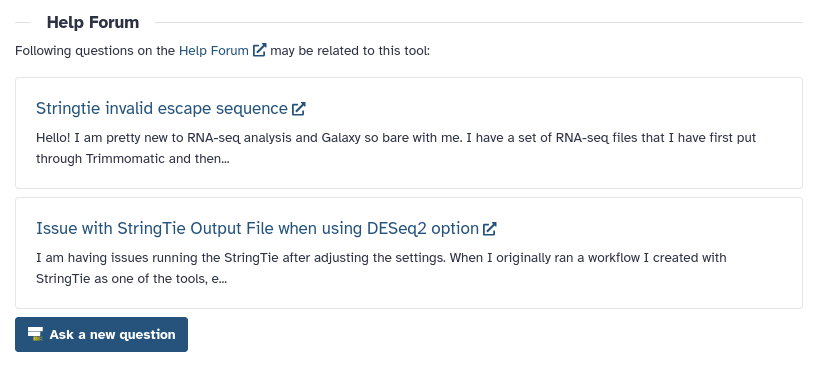Click excerpt starting 'I am having issues running'
The image size is (815, 365).
pyautogui.click(x=381, y=268)
